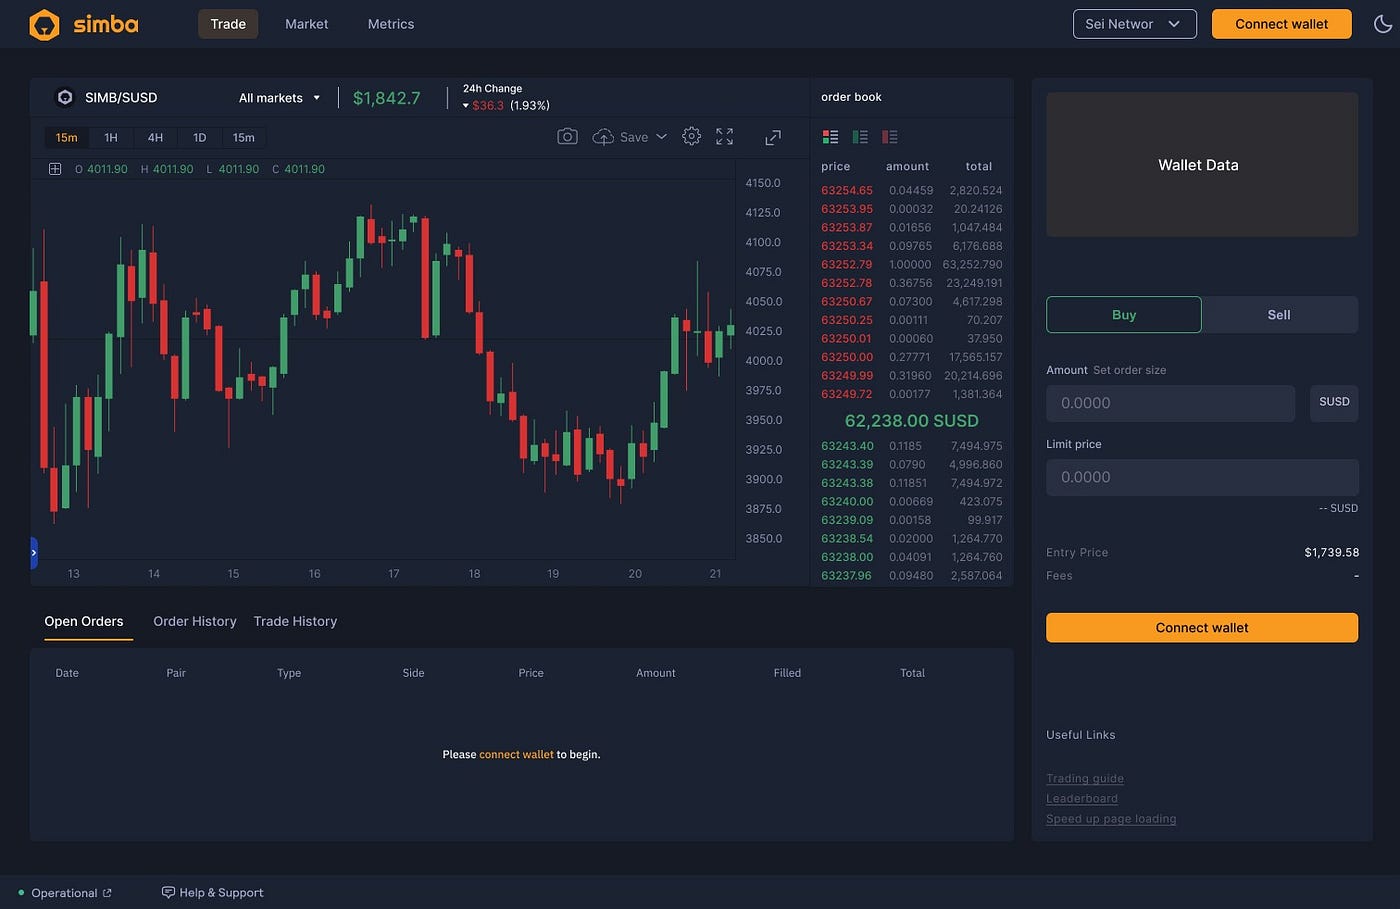The height and width of the screenshot is (909, 1400).
Task: Open chart settings via the gear icon
Action: coord(691,136)
